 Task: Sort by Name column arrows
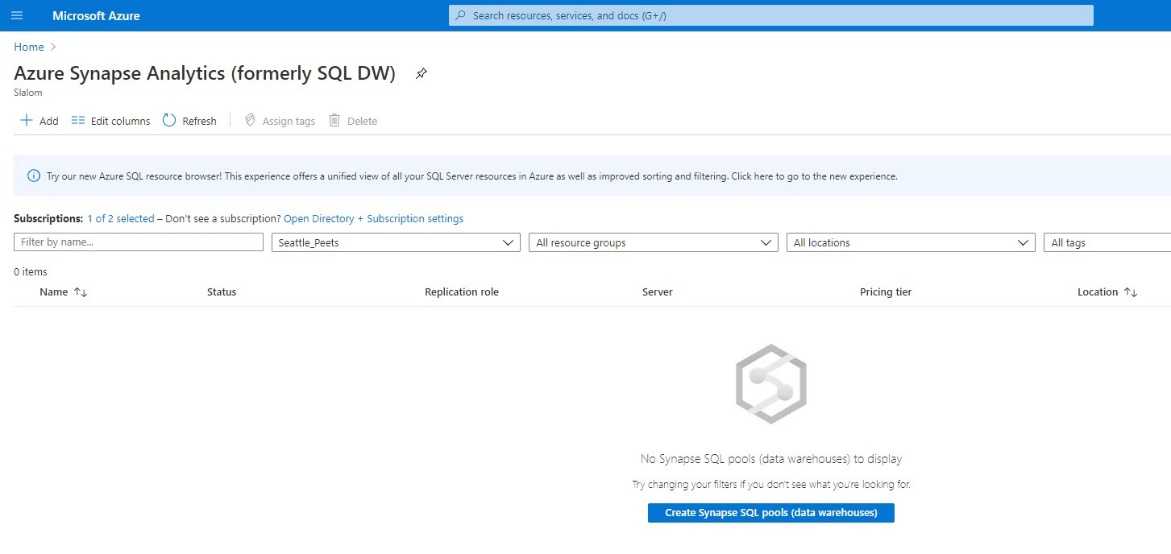point(81,293)
